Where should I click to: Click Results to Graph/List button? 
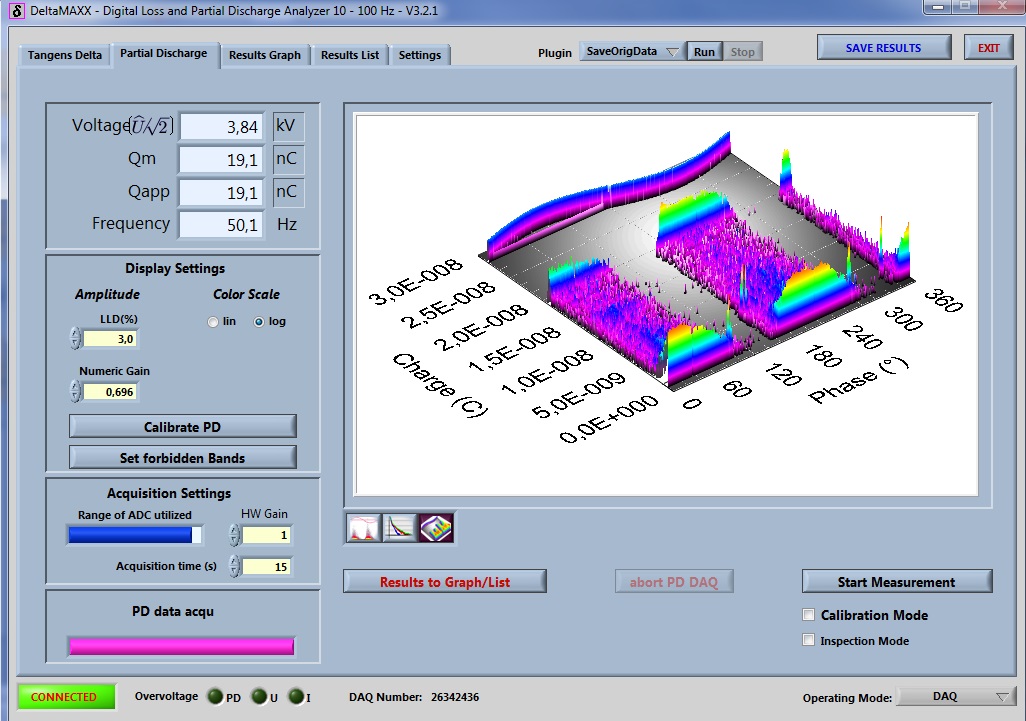(445, 582)
